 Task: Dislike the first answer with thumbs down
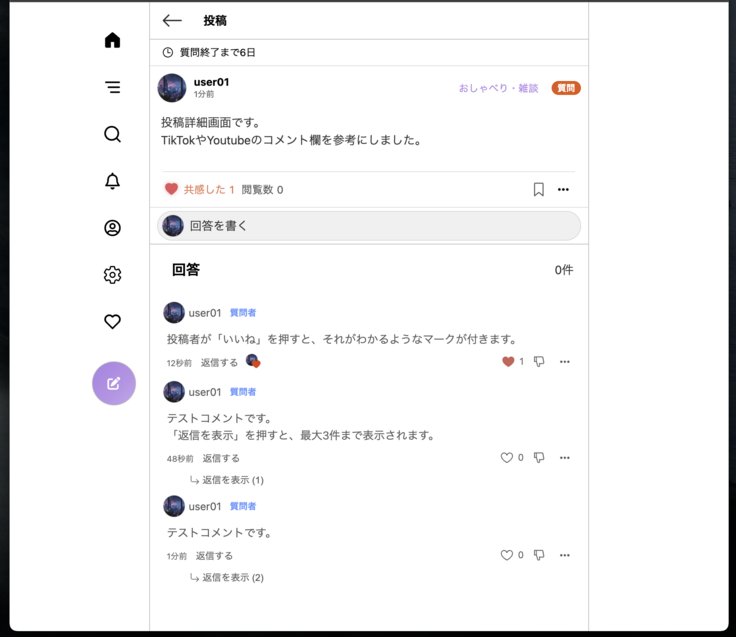539,361
